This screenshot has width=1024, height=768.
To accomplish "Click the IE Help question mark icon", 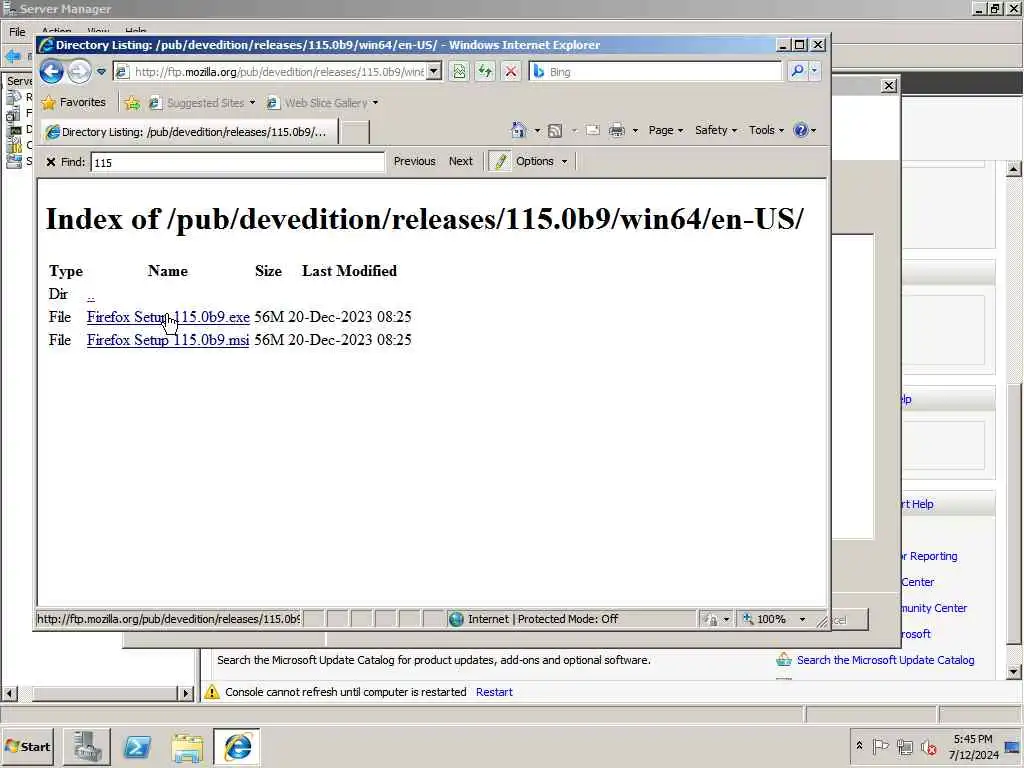I will click(801, 130).
